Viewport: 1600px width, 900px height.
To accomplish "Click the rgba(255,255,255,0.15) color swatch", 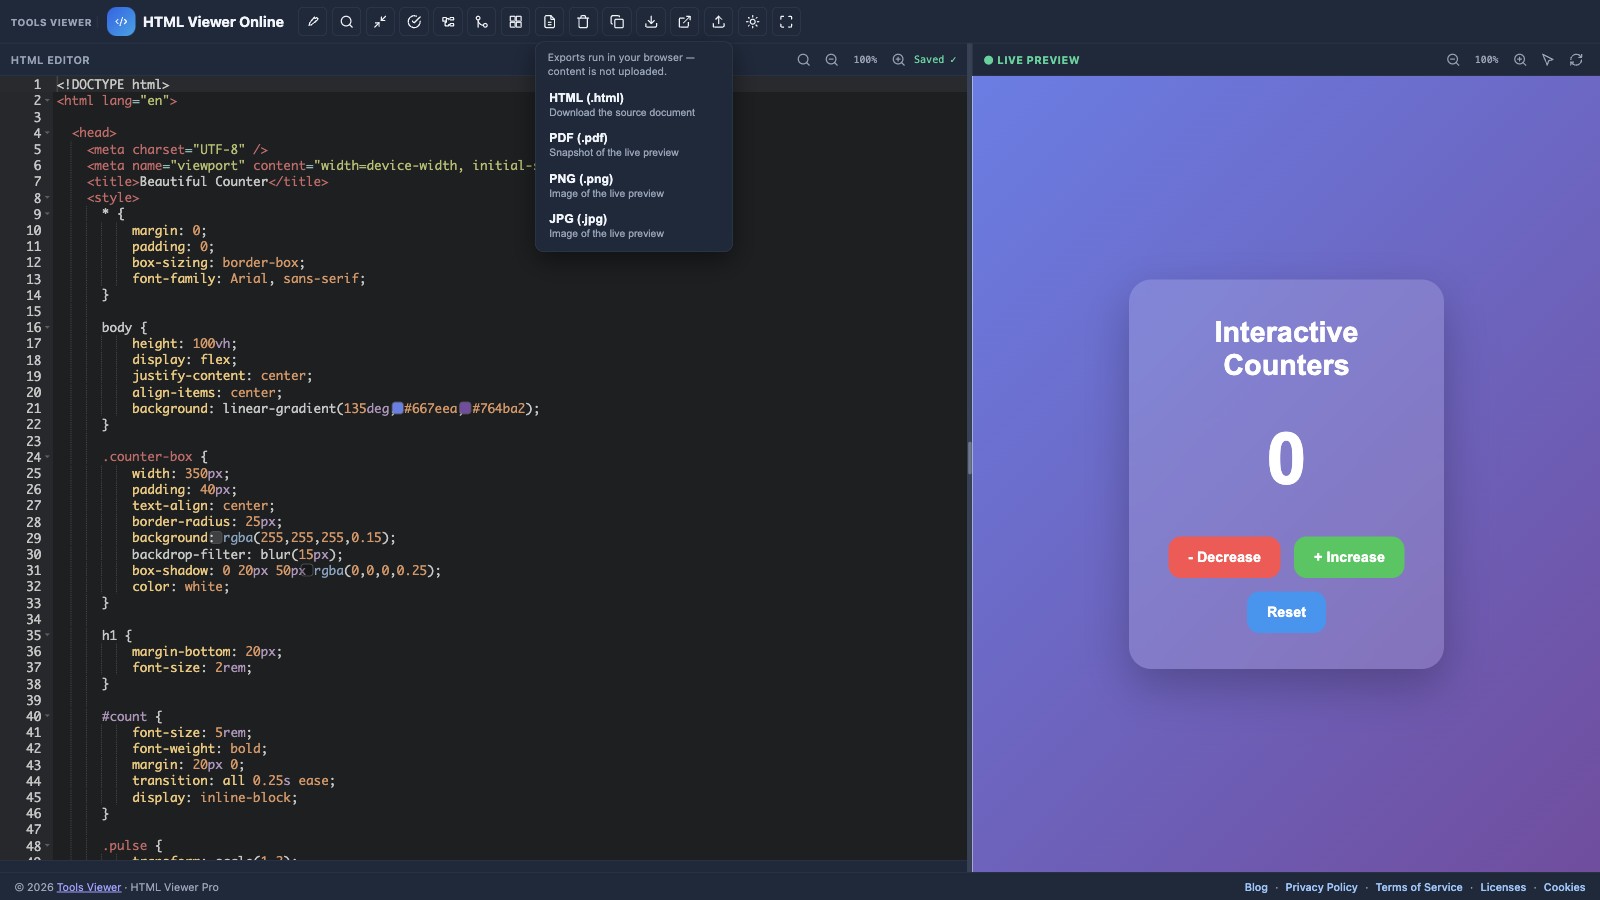I will (216, 538).
